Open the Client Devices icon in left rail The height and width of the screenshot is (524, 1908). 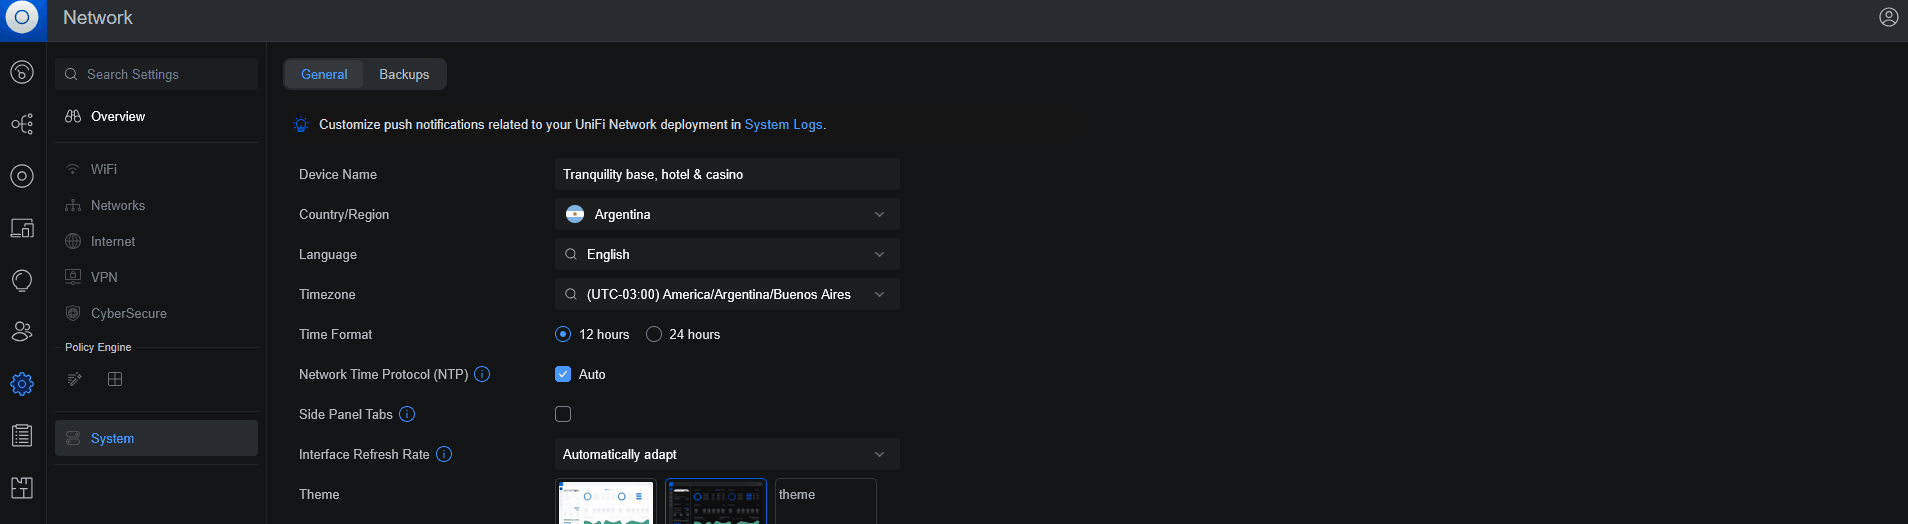point(22,228)
